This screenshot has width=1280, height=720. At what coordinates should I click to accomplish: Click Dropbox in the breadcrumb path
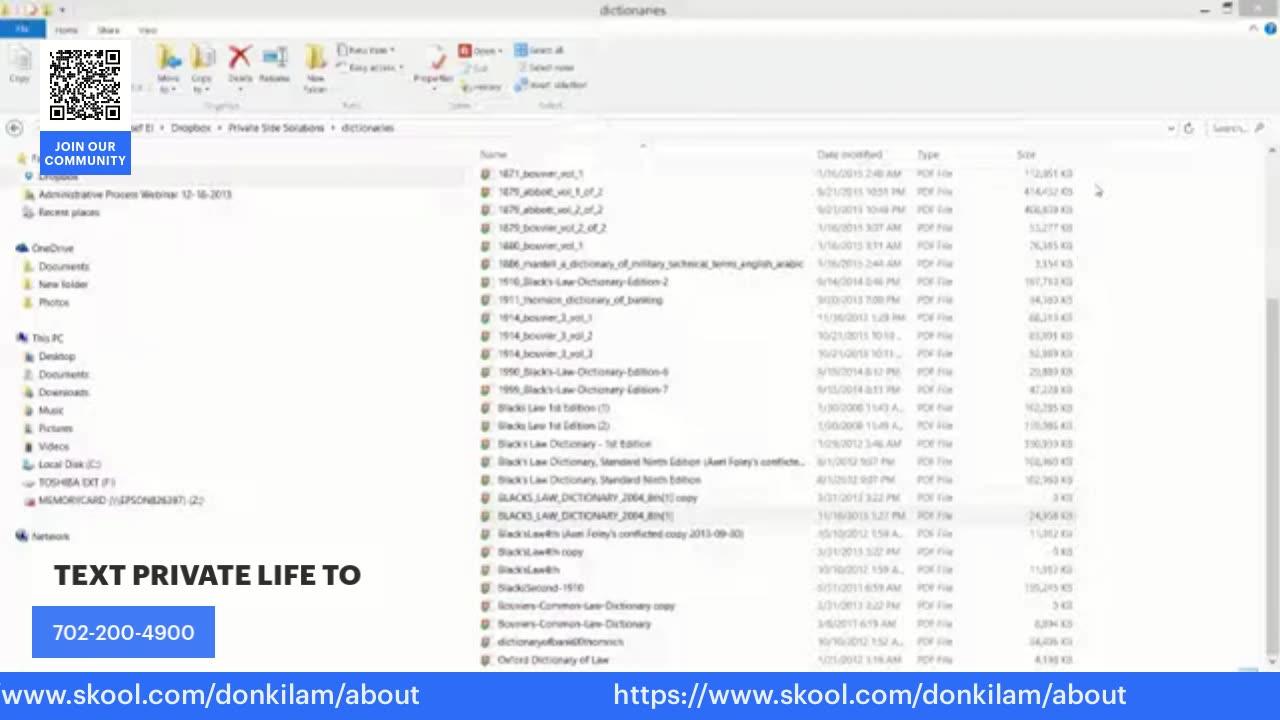tap(191, 128)
